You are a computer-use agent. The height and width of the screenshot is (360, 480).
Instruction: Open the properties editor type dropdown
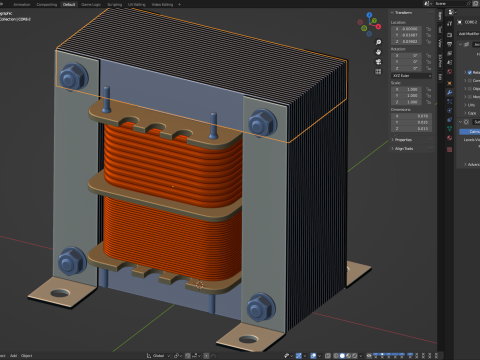(452, 12)
